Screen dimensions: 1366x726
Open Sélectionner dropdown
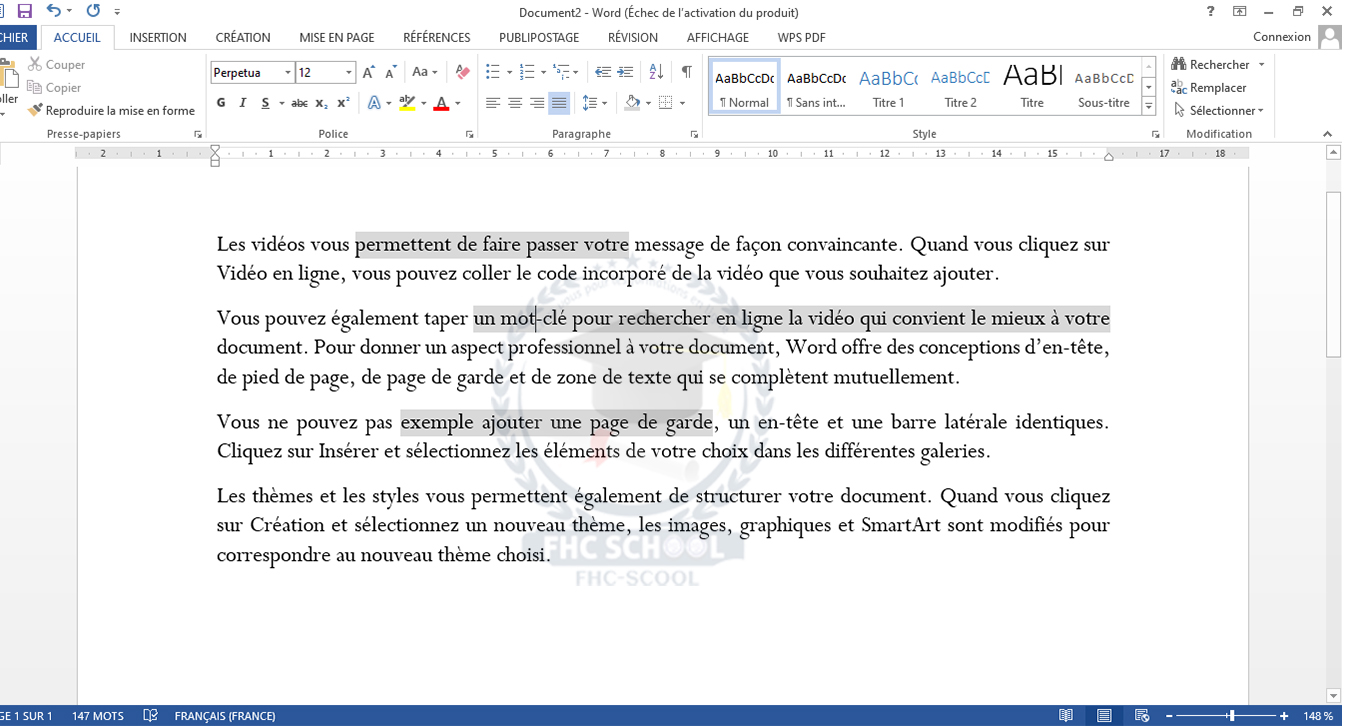(x=1219, y=111)
